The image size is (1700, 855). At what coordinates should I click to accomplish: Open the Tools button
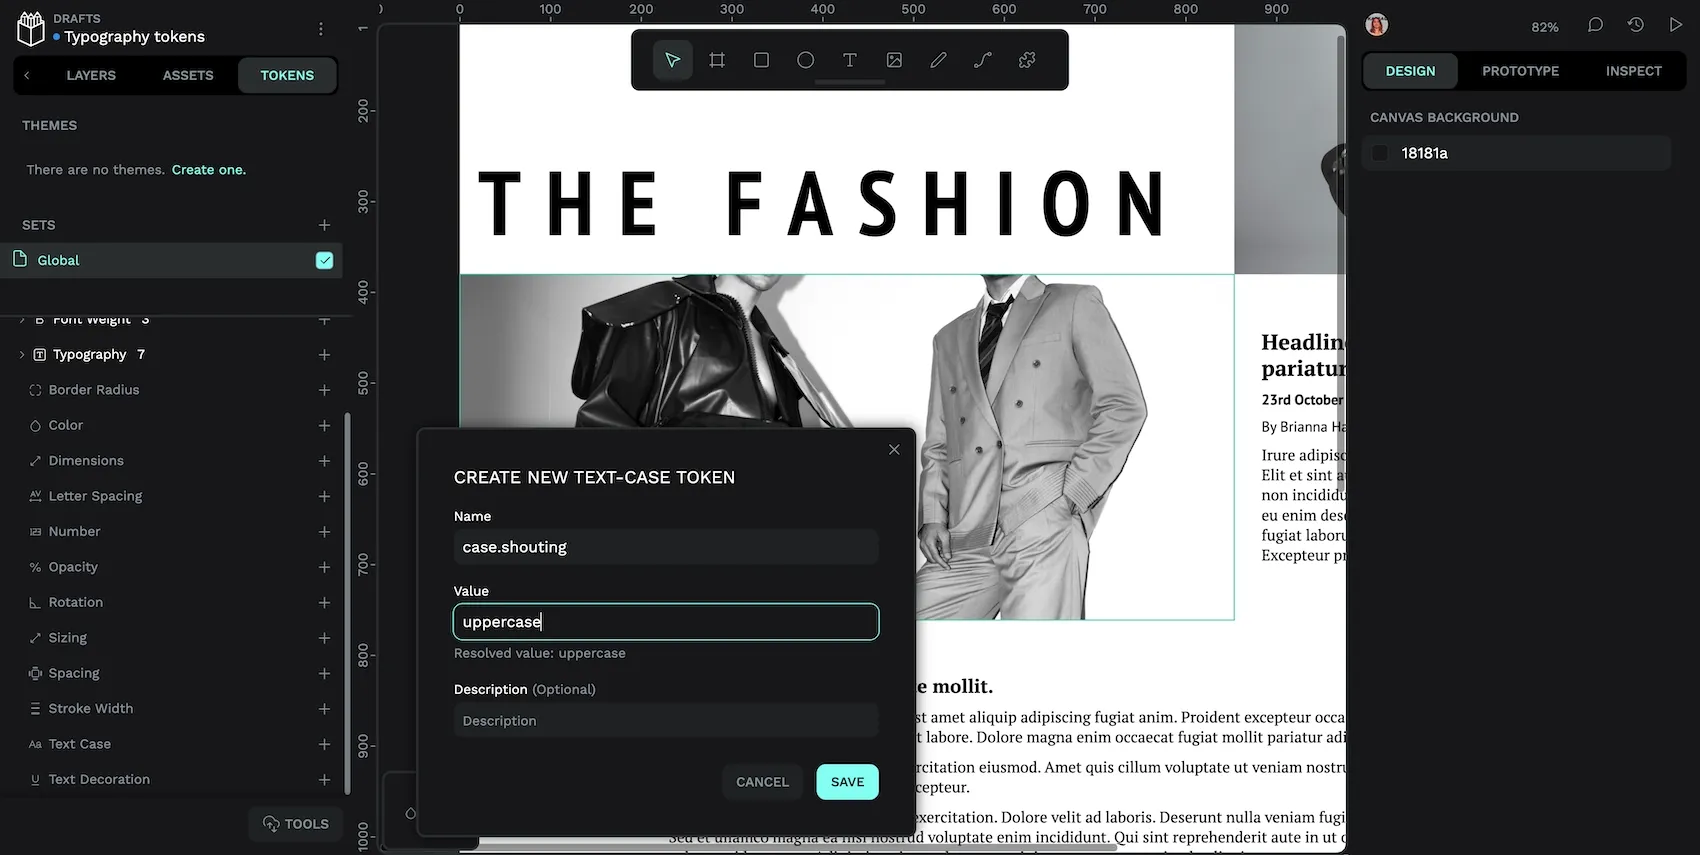pyautogui.click(x=295, y=824)
